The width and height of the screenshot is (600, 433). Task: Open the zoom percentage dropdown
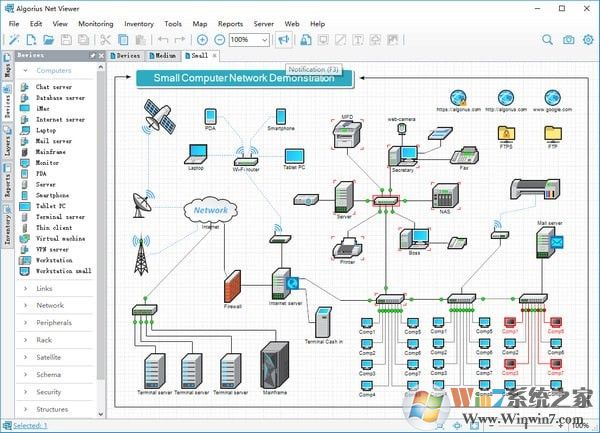coord(264,40)
